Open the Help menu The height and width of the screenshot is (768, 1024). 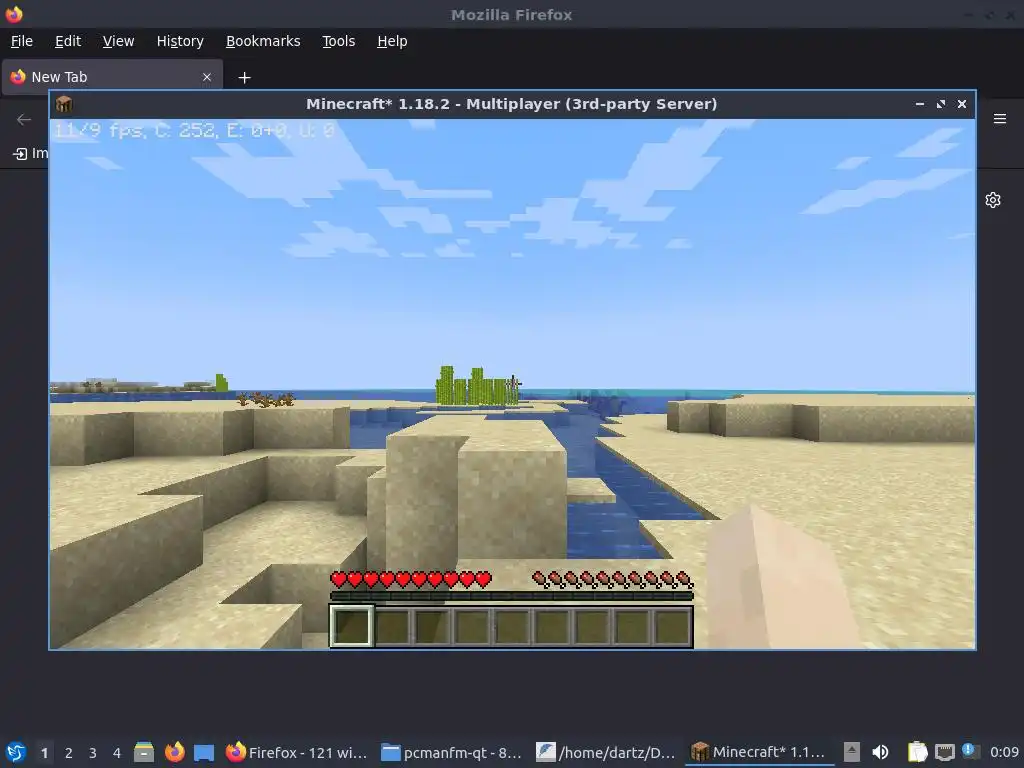[392, 41]
